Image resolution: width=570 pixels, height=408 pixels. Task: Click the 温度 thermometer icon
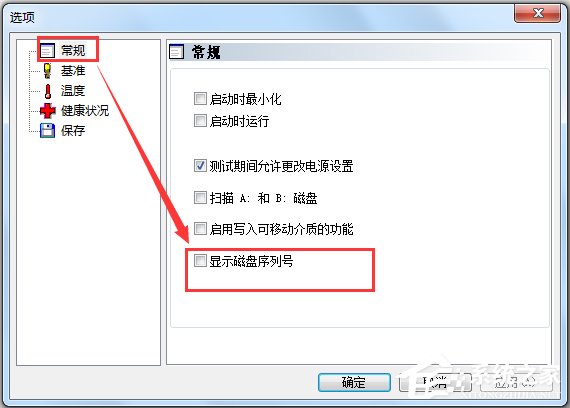click(x=48, y=91)
